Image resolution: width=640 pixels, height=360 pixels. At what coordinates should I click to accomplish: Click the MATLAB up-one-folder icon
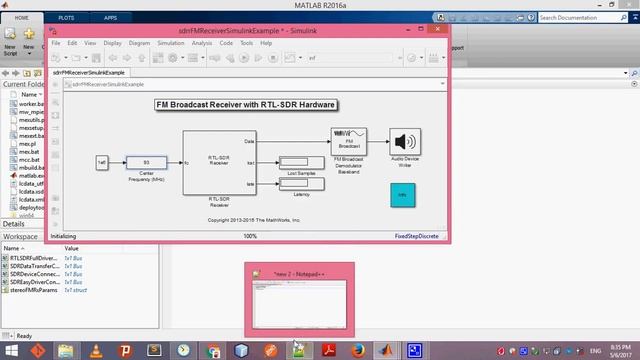[x=27, y=73]
